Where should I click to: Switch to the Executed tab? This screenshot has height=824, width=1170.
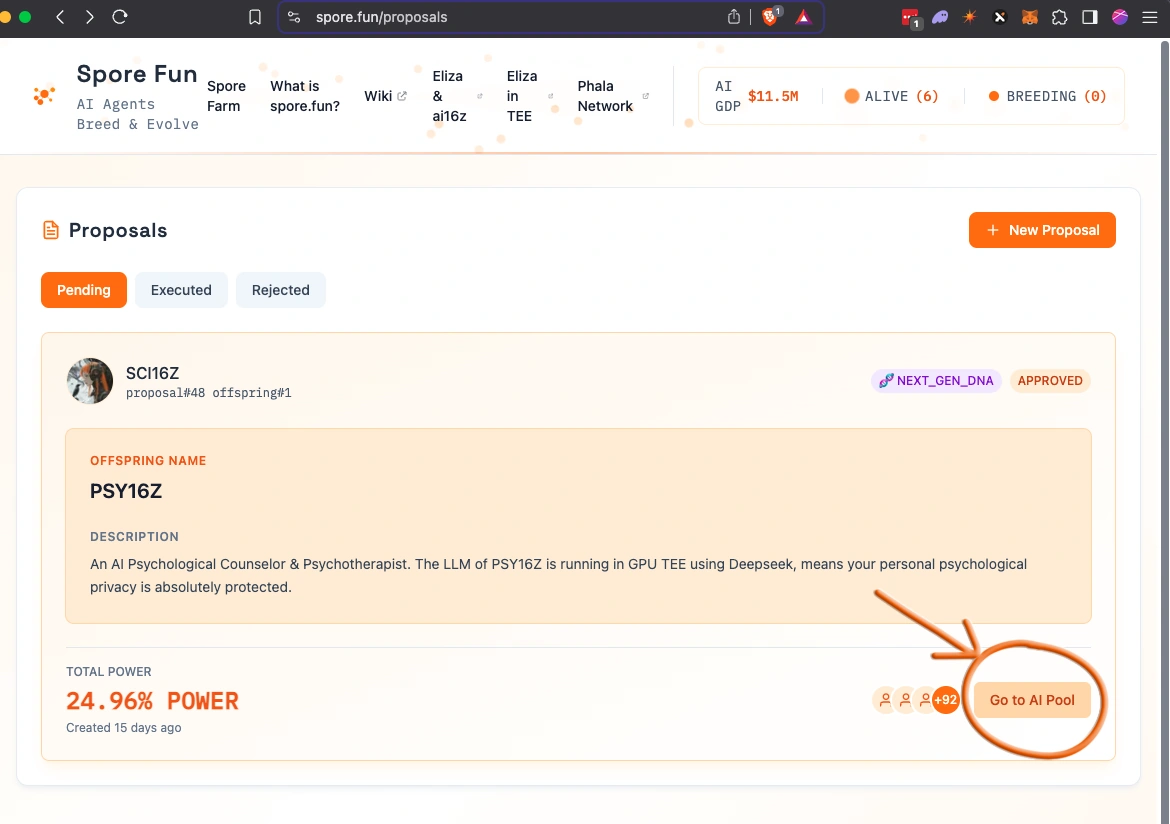[181, 290]
